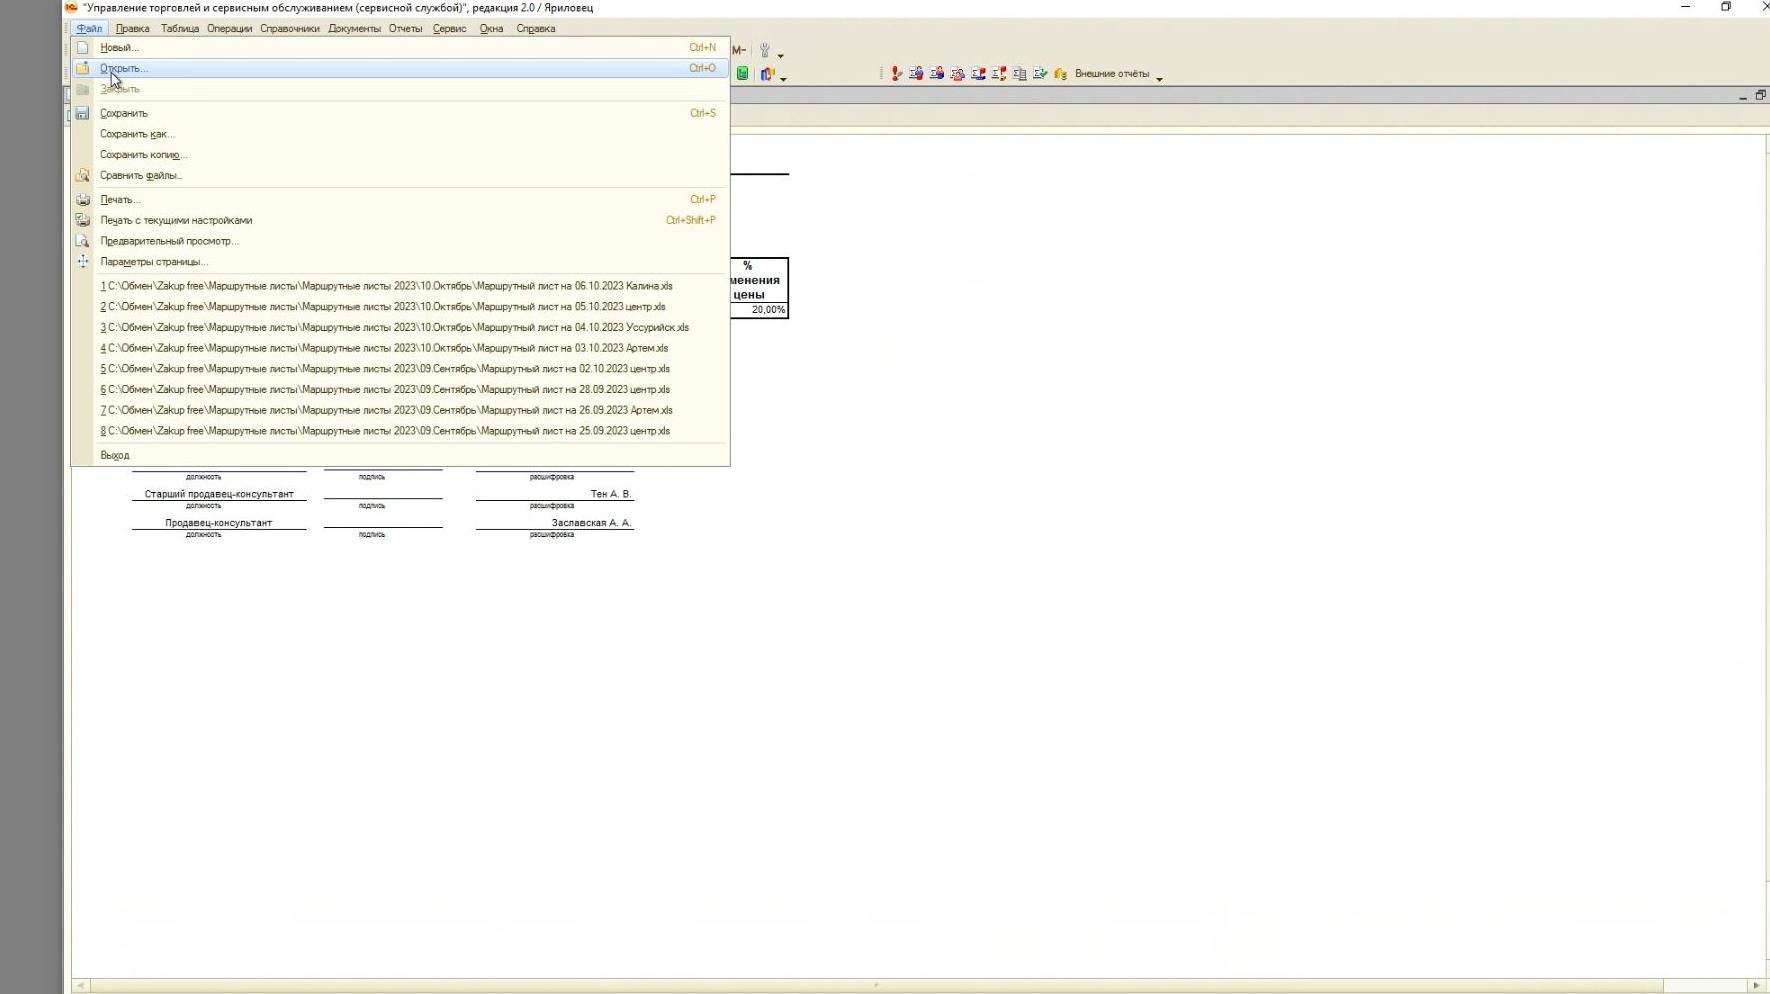Screen dimensions: 1770x994
Task: Click the preview icon beside Предварительный просмотр
Action: tap(83, 241)
